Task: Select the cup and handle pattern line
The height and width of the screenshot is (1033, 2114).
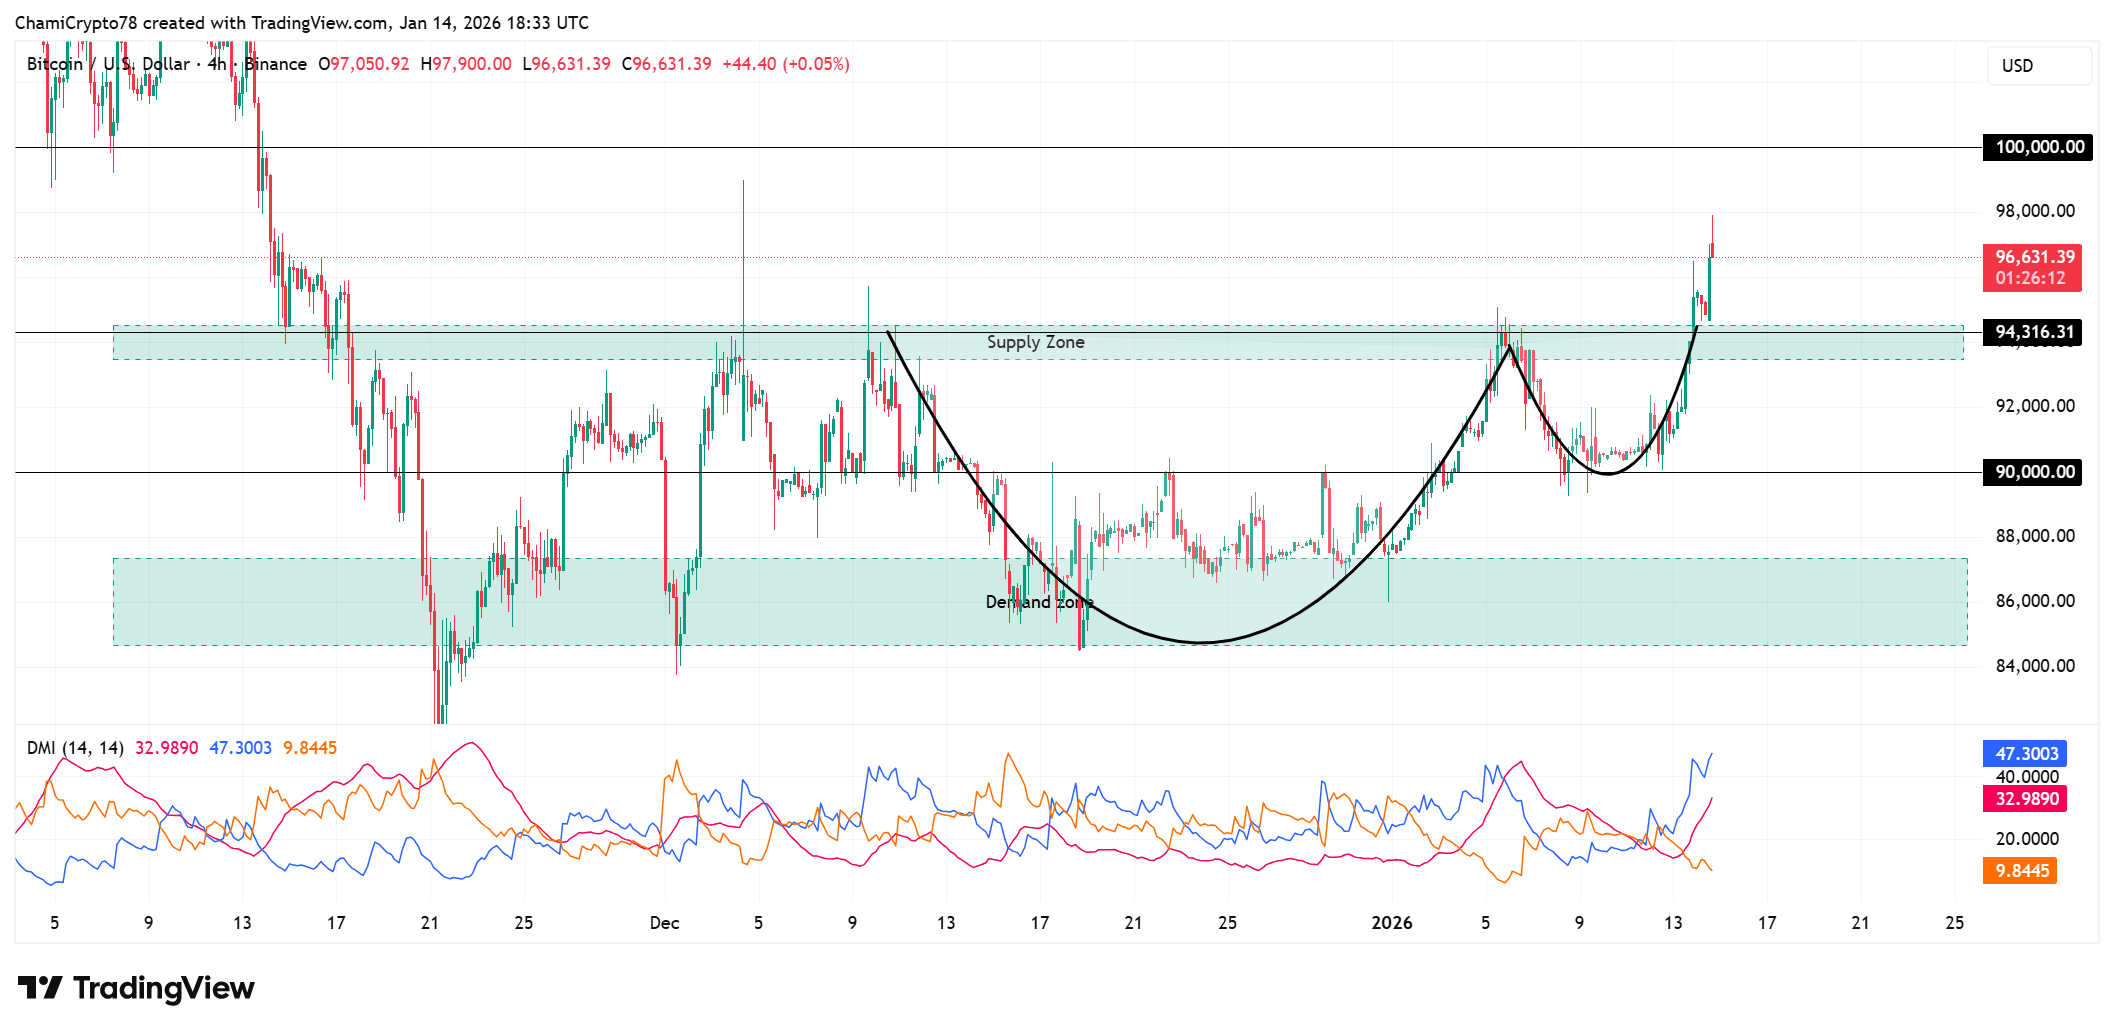Action: coord(1200,642)
